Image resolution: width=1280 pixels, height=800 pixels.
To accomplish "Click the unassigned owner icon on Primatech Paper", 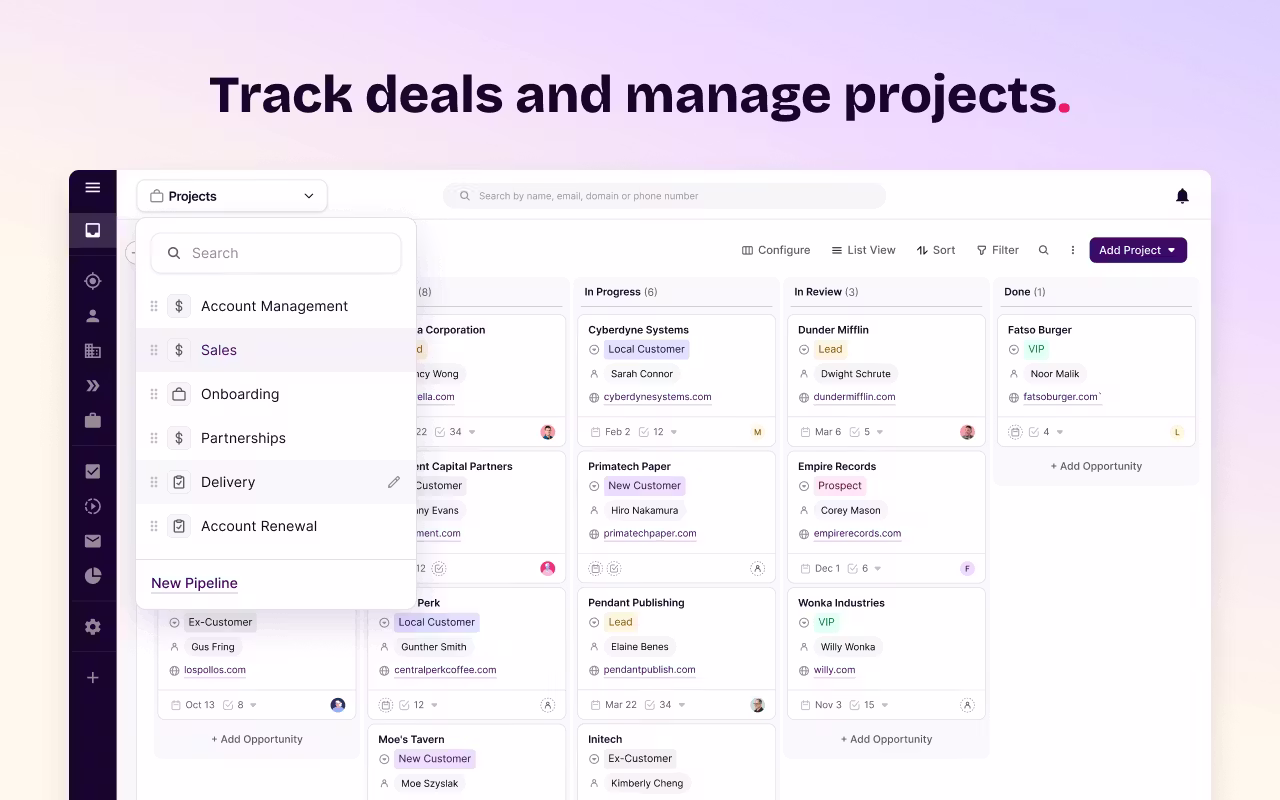I will pyautogui.click(x=758, y=568).
